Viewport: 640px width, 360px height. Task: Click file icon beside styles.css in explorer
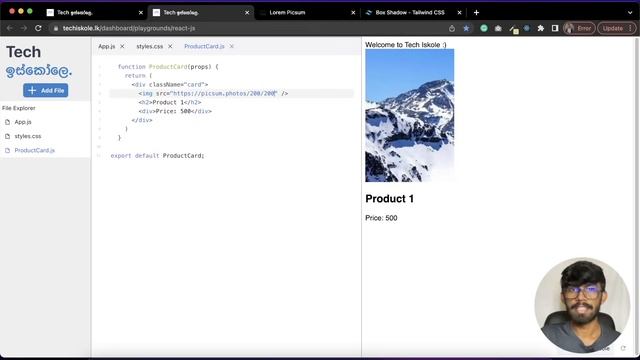(7, 136)
